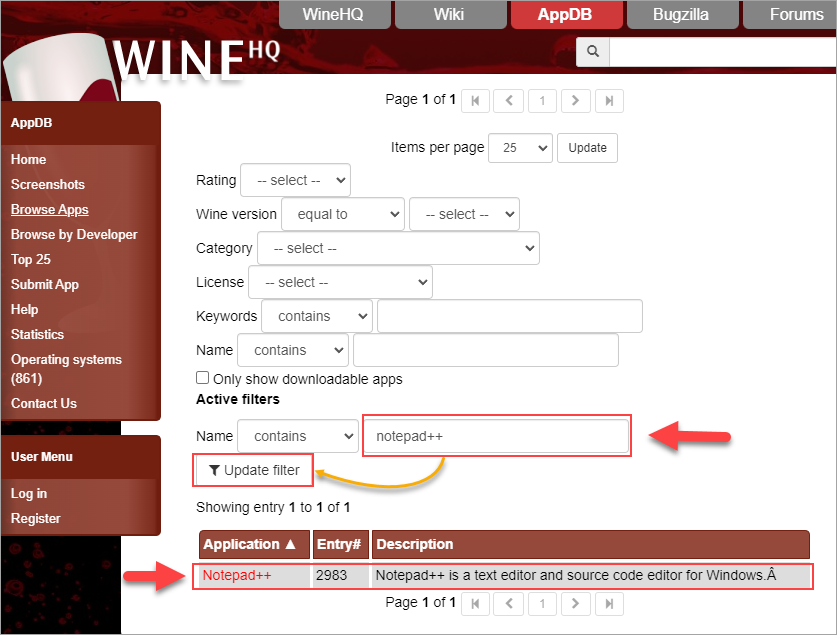The width and height of the screenshot is (837, 635).
Task: Sort by Description column header
Action: coord(590,544)
